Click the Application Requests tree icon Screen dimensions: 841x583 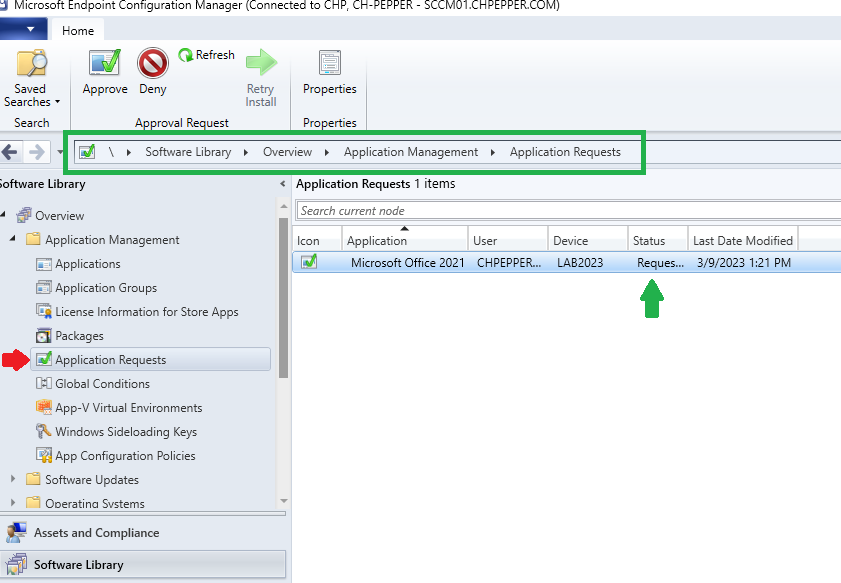(44, 359)
